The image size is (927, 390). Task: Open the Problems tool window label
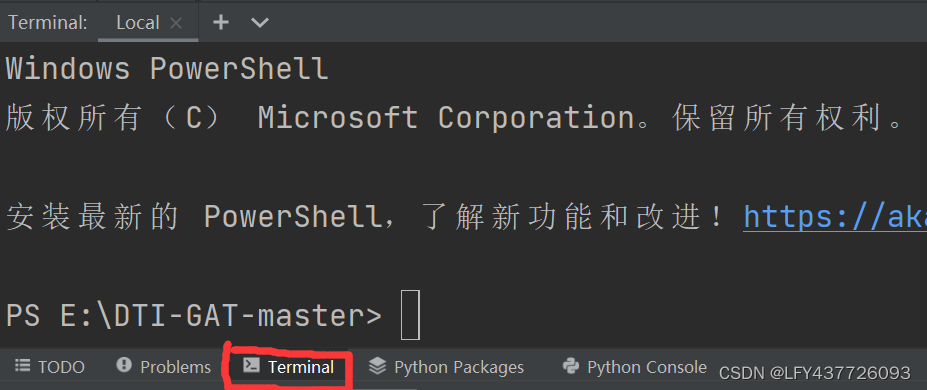(176, 367)
